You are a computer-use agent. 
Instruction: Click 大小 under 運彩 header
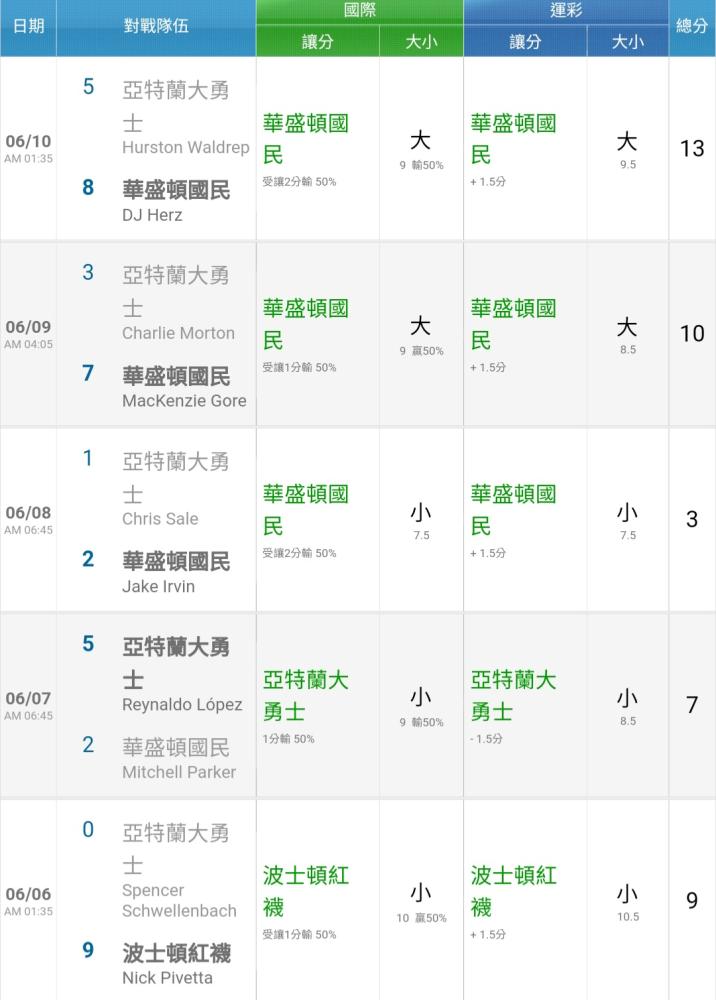[x=628, y=42]
